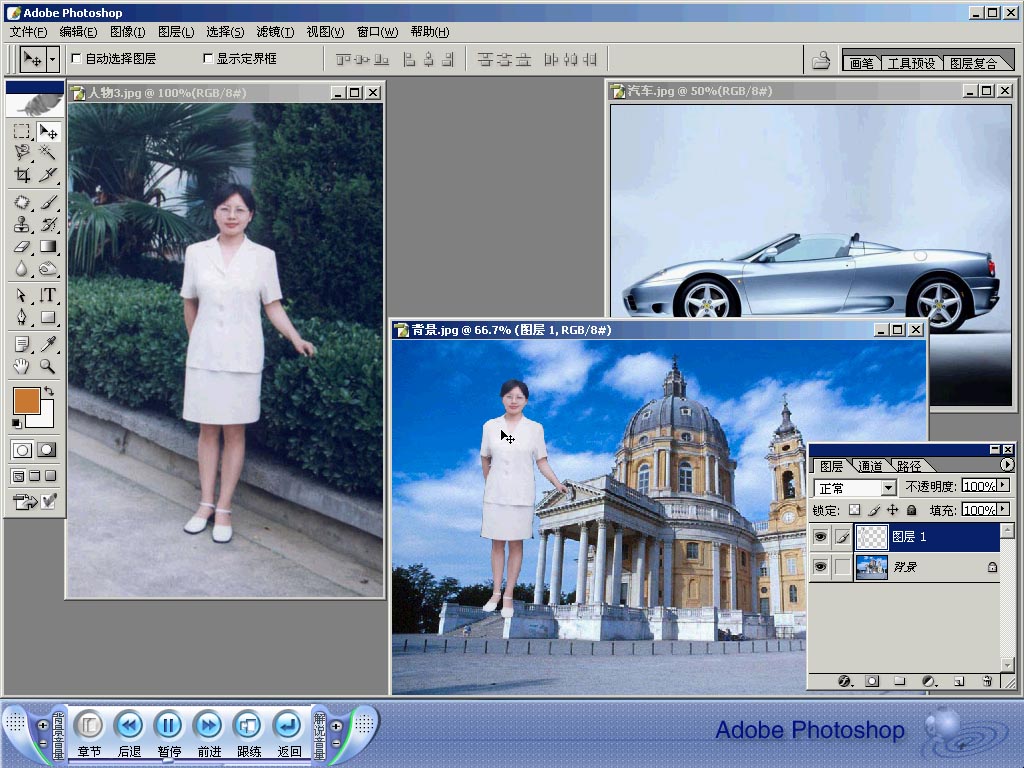Click the 前进 forward button
This screenshot has width=1024, height=768.
pos(209,725)
